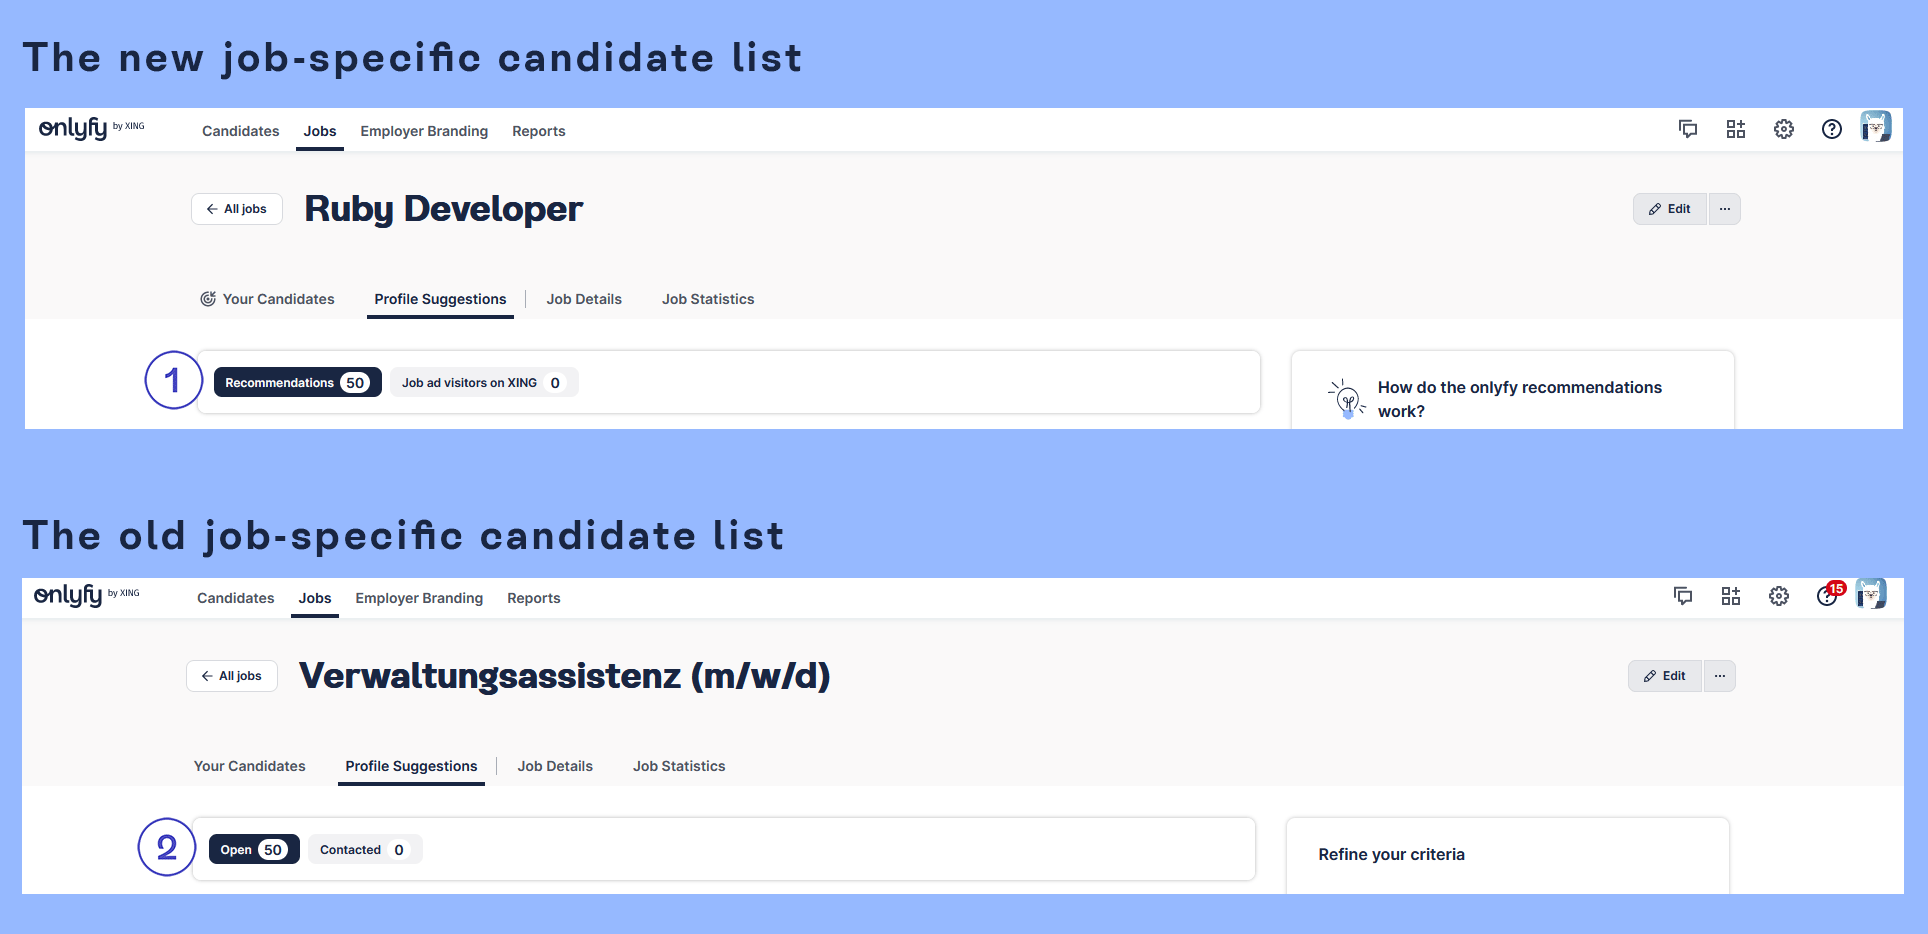
Task: Open the Job Statistics tab for Ruby Developer
Action: [708, 299]
